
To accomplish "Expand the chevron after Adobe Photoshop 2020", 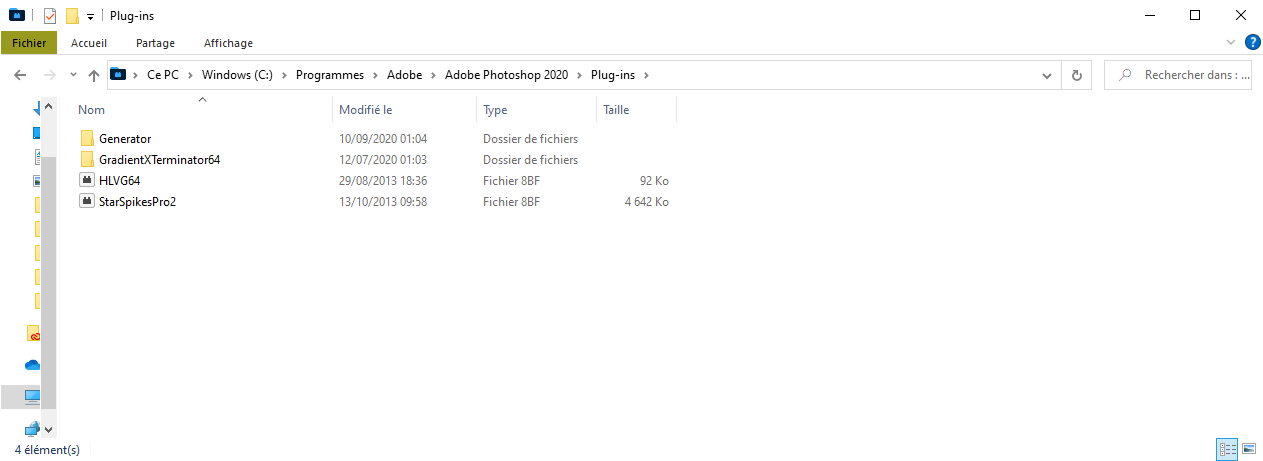I will click(581, 75).
